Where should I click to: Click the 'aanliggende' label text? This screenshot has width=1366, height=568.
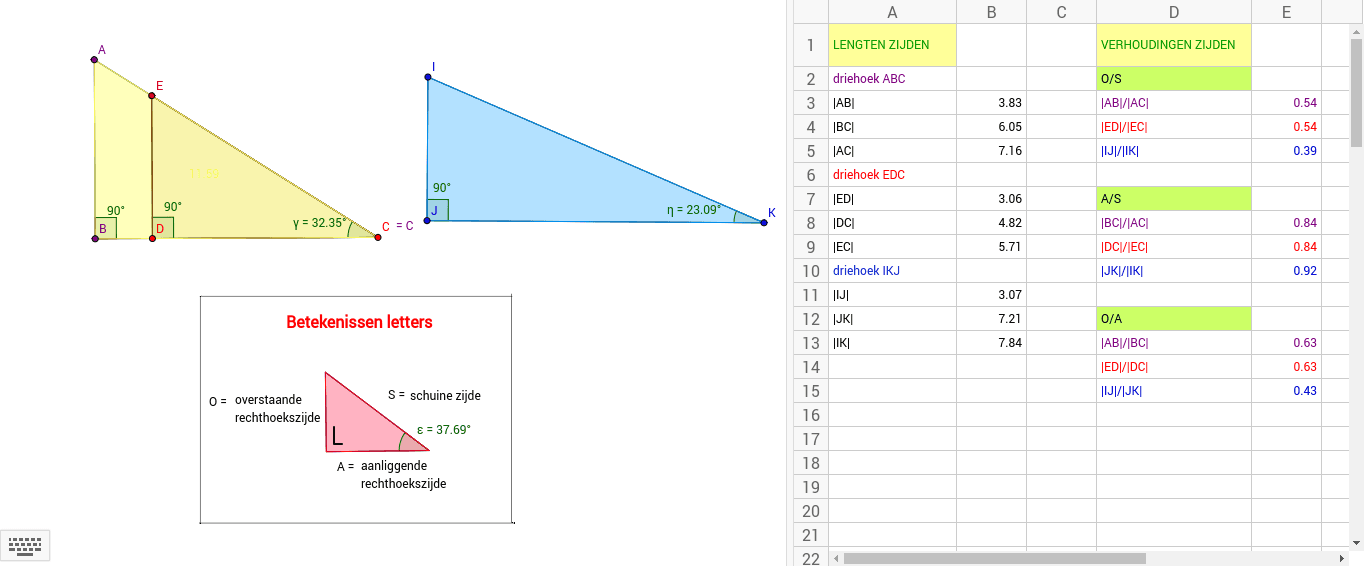(394, 466)
